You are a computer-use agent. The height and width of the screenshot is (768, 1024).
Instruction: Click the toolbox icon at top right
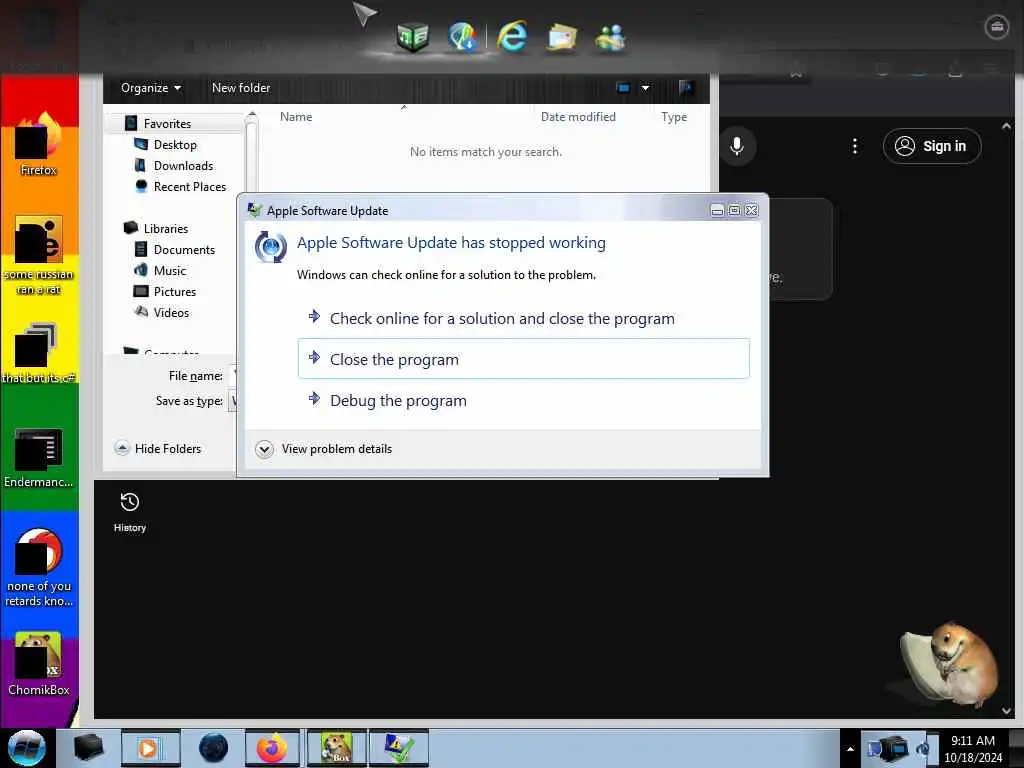coord(997,27)
